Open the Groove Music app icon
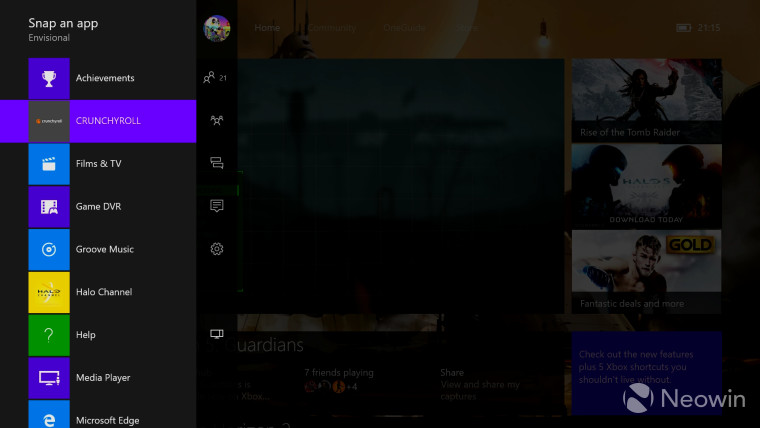Image resolution: width=760 pixels, height=428 pixels. click(49, 250)
